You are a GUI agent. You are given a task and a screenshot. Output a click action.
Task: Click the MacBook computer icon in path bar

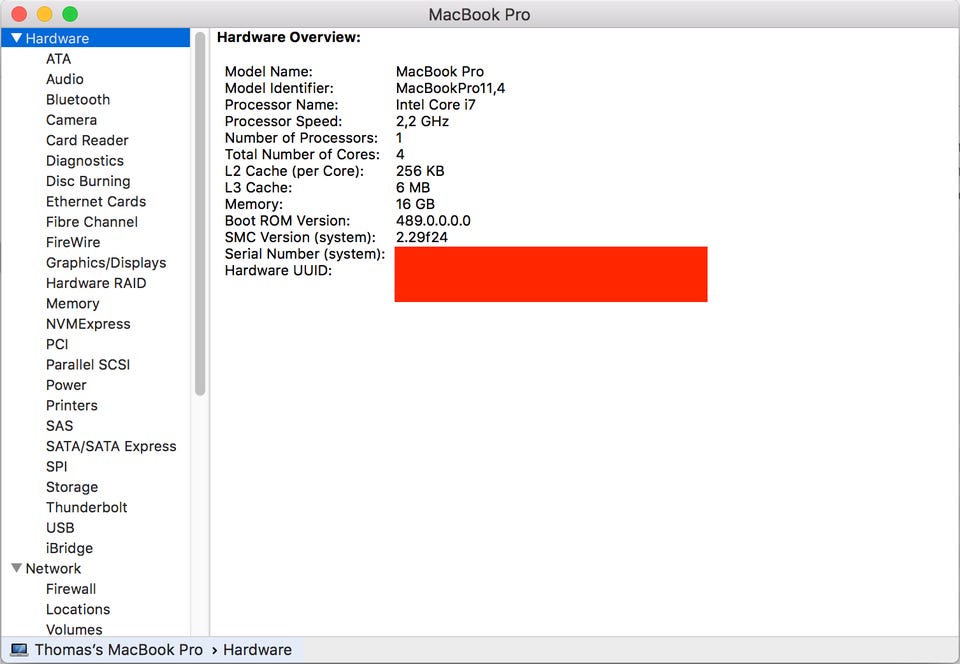[x=19, y=649]
